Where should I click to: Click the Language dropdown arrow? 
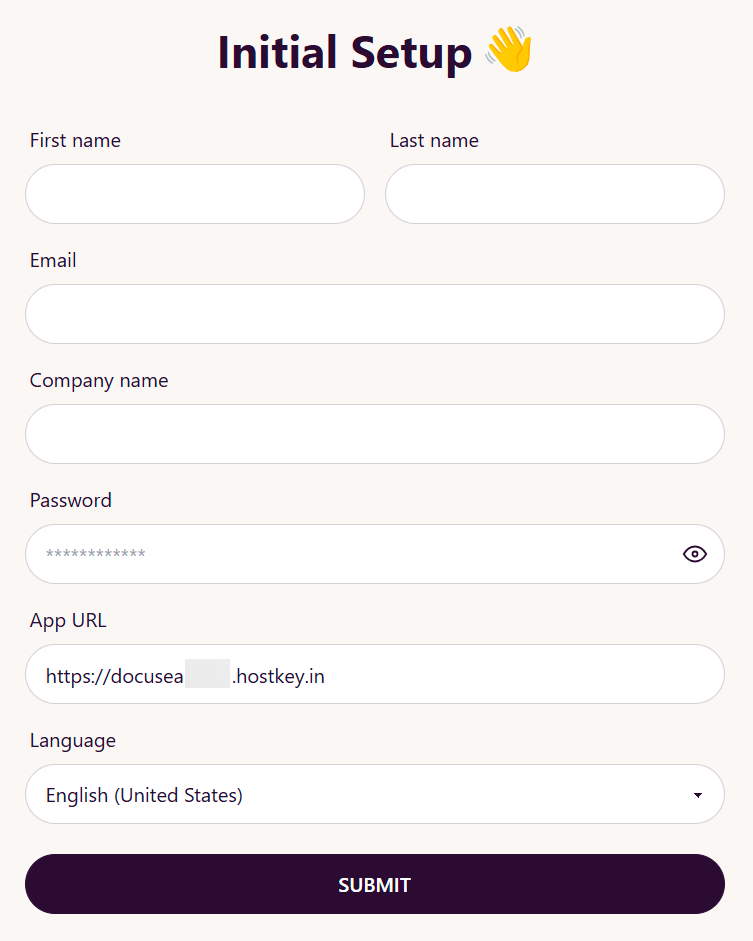pos(697,795)
